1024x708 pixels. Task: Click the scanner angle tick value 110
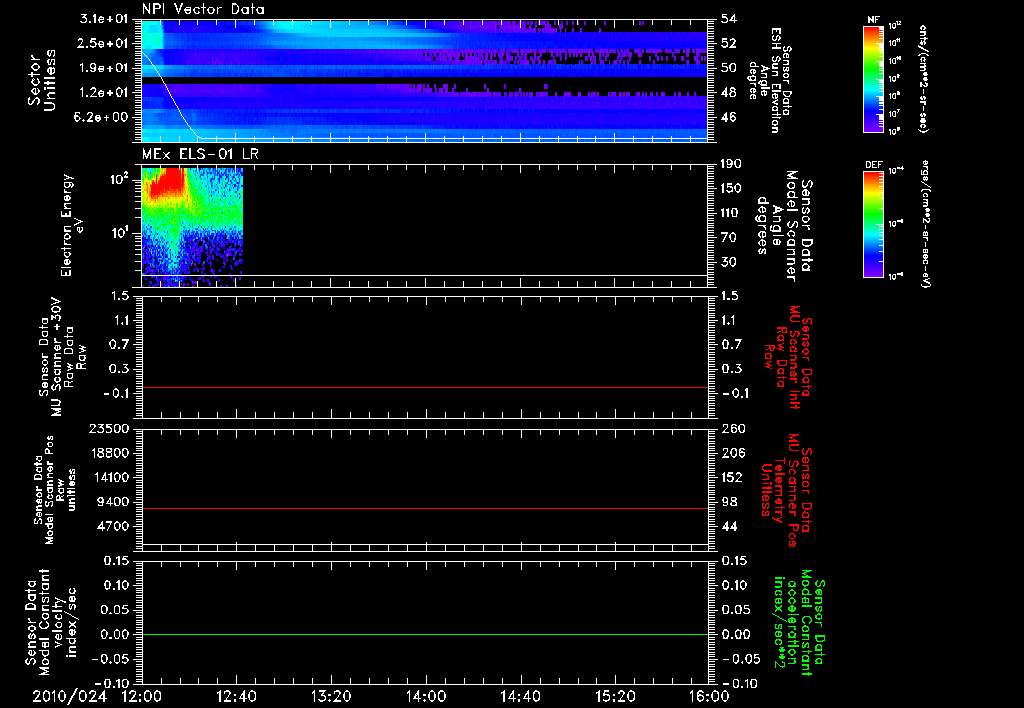(731, 213)
